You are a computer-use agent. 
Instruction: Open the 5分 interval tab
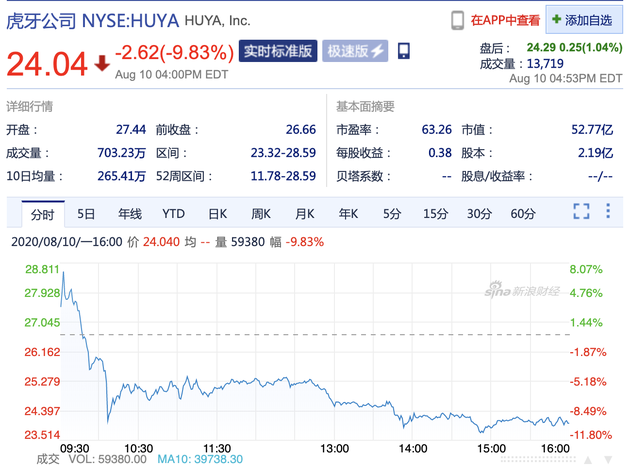point(392,214)
